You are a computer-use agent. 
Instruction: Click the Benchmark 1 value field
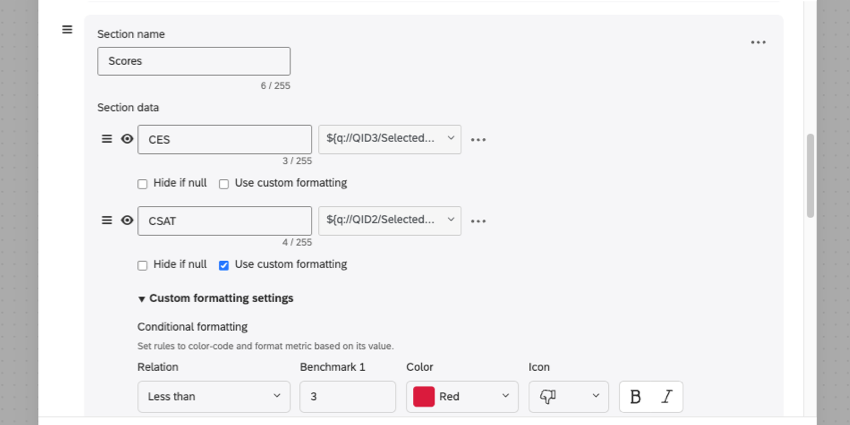348,397
